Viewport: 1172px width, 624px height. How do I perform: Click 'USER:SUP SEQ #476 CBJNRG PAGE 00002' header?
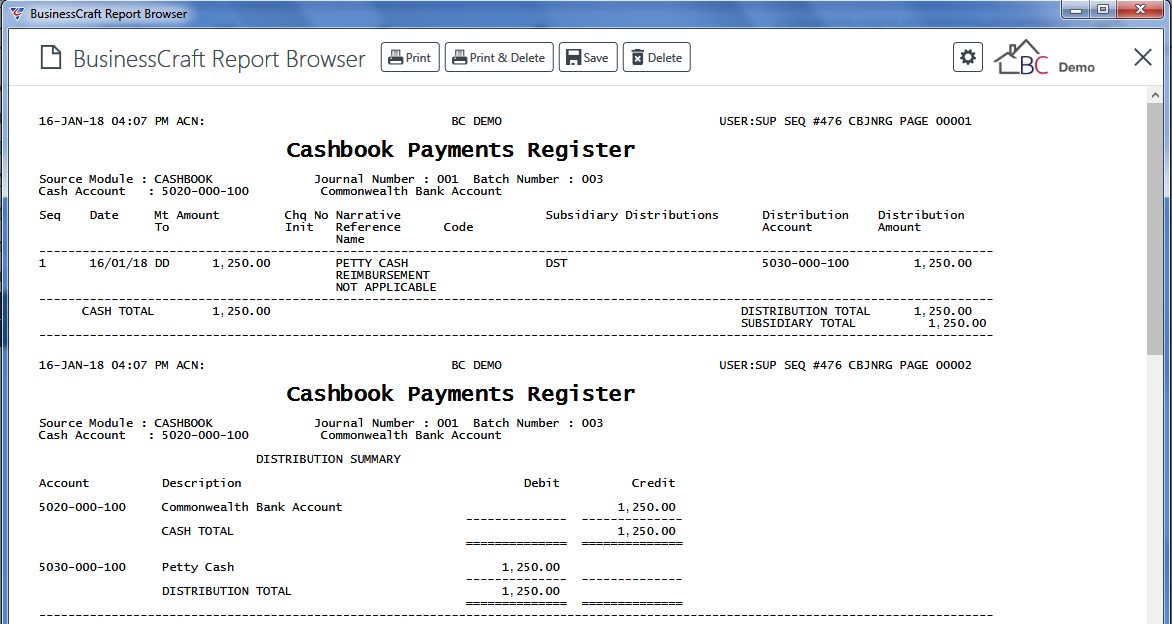point(845,365)
